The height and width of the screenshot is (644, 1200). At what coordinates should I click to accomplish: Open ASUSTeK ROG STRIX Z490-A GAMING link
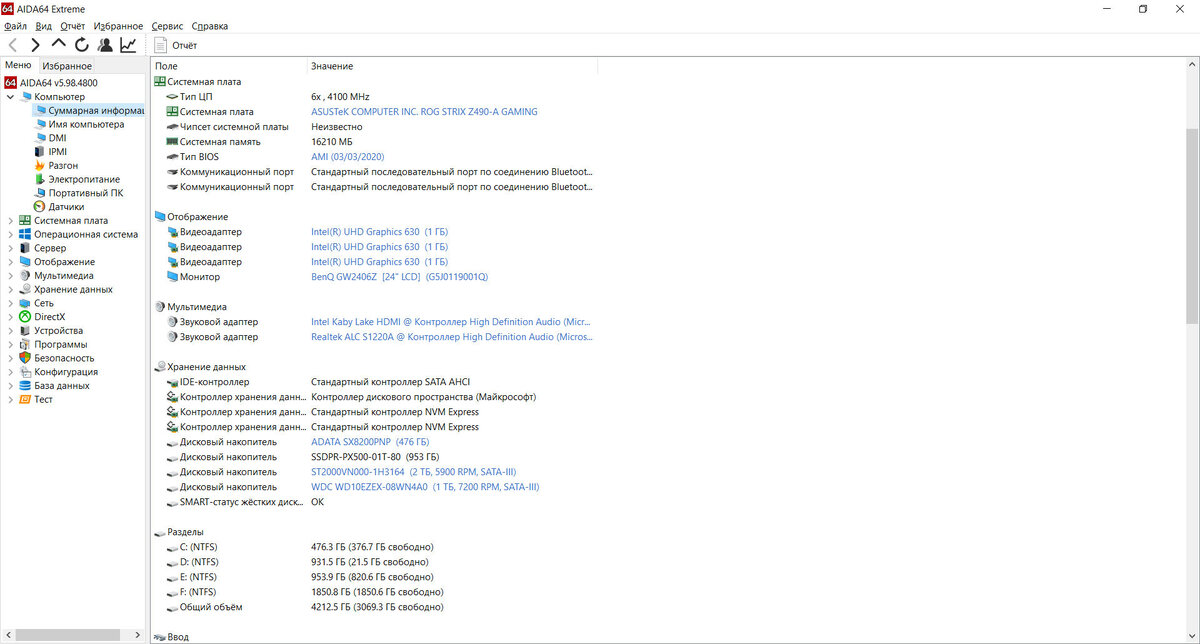(424, 112)
